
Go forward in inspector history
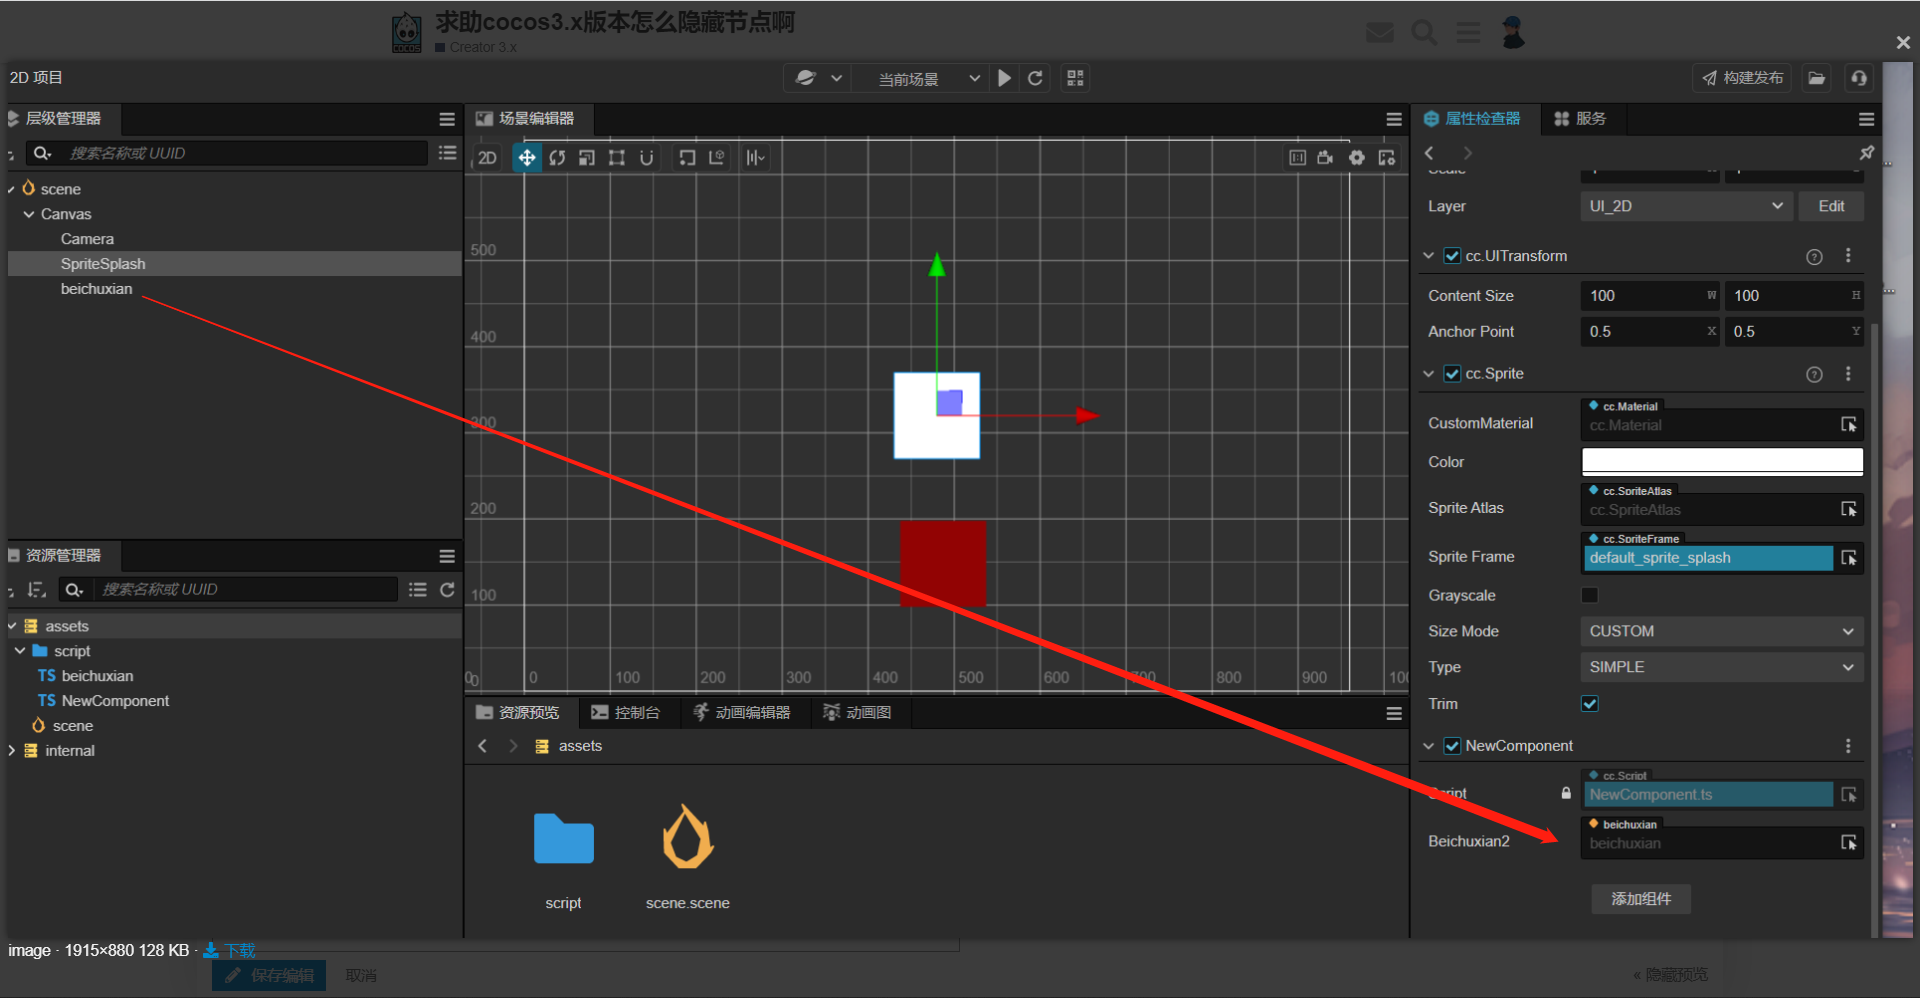1467,153
